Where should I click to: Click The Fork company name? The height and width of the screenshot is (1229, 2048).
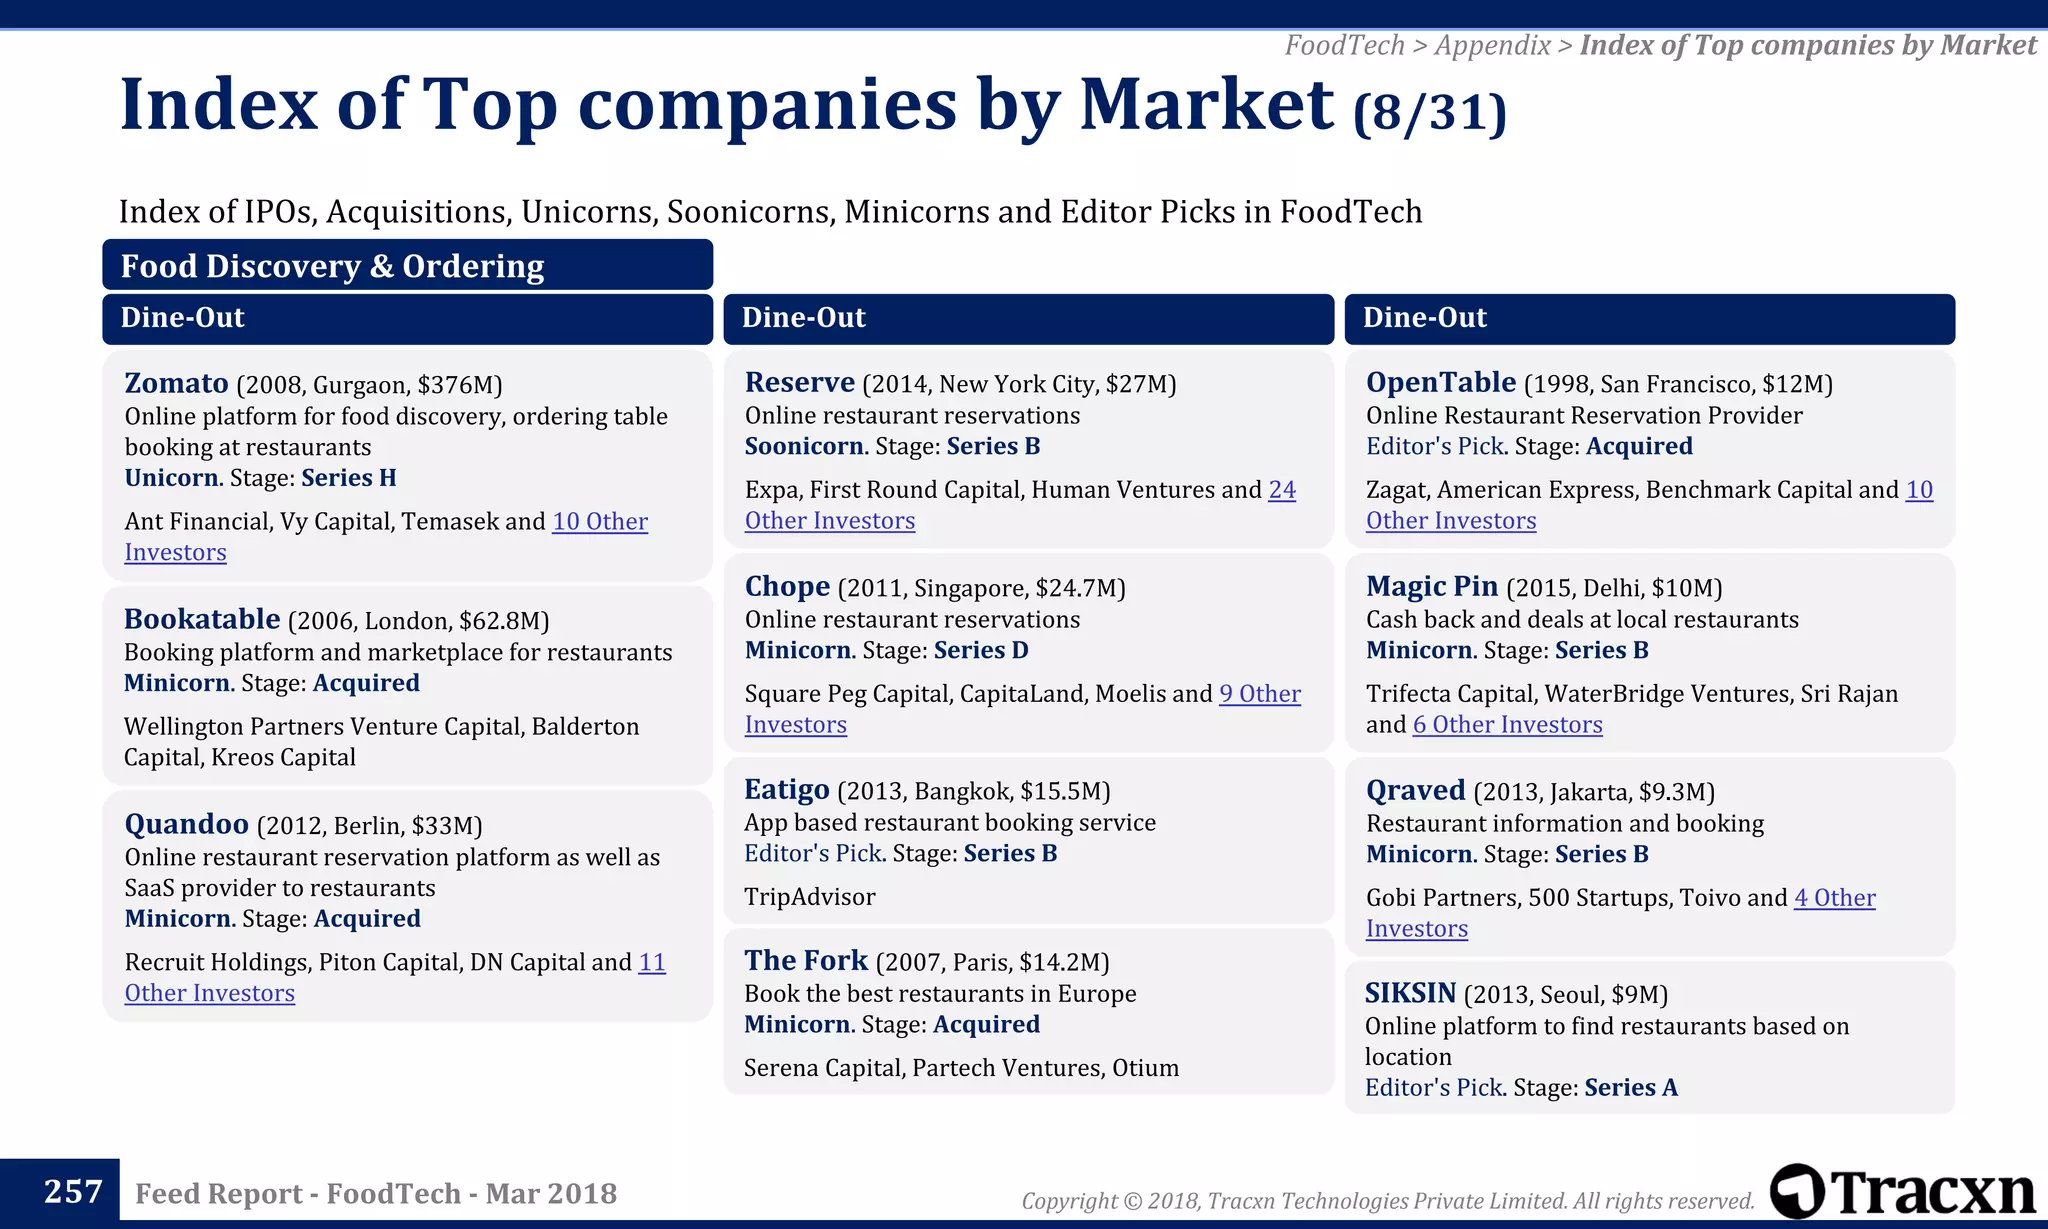(806, 960)
